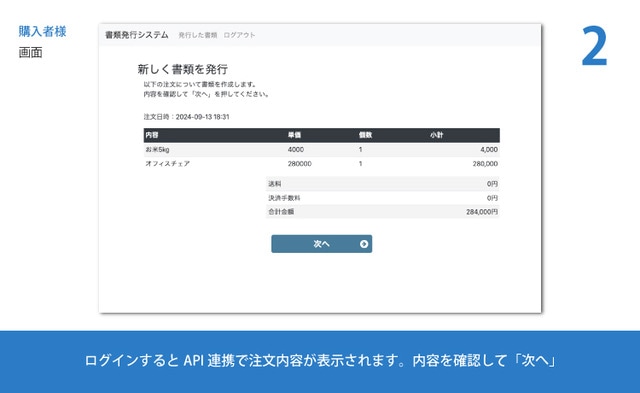This screenshot has height=393, width=640.
Task: Click the 小計 column header
Action: click(x=436, y=135)
